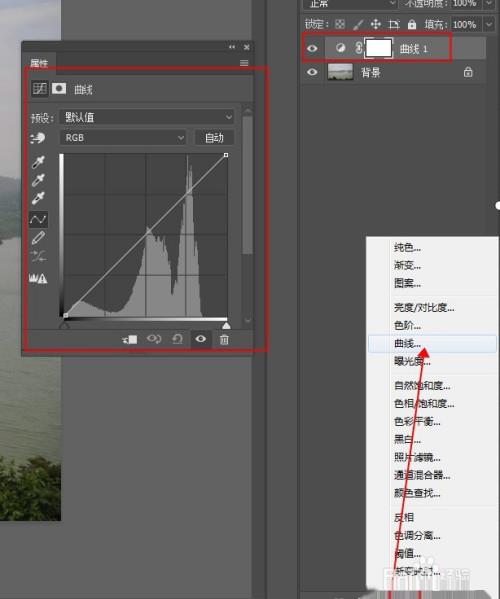Click histogram clipping warning icon
The height and width of the screenshot is (599, 500).
[x=38, y=278]
